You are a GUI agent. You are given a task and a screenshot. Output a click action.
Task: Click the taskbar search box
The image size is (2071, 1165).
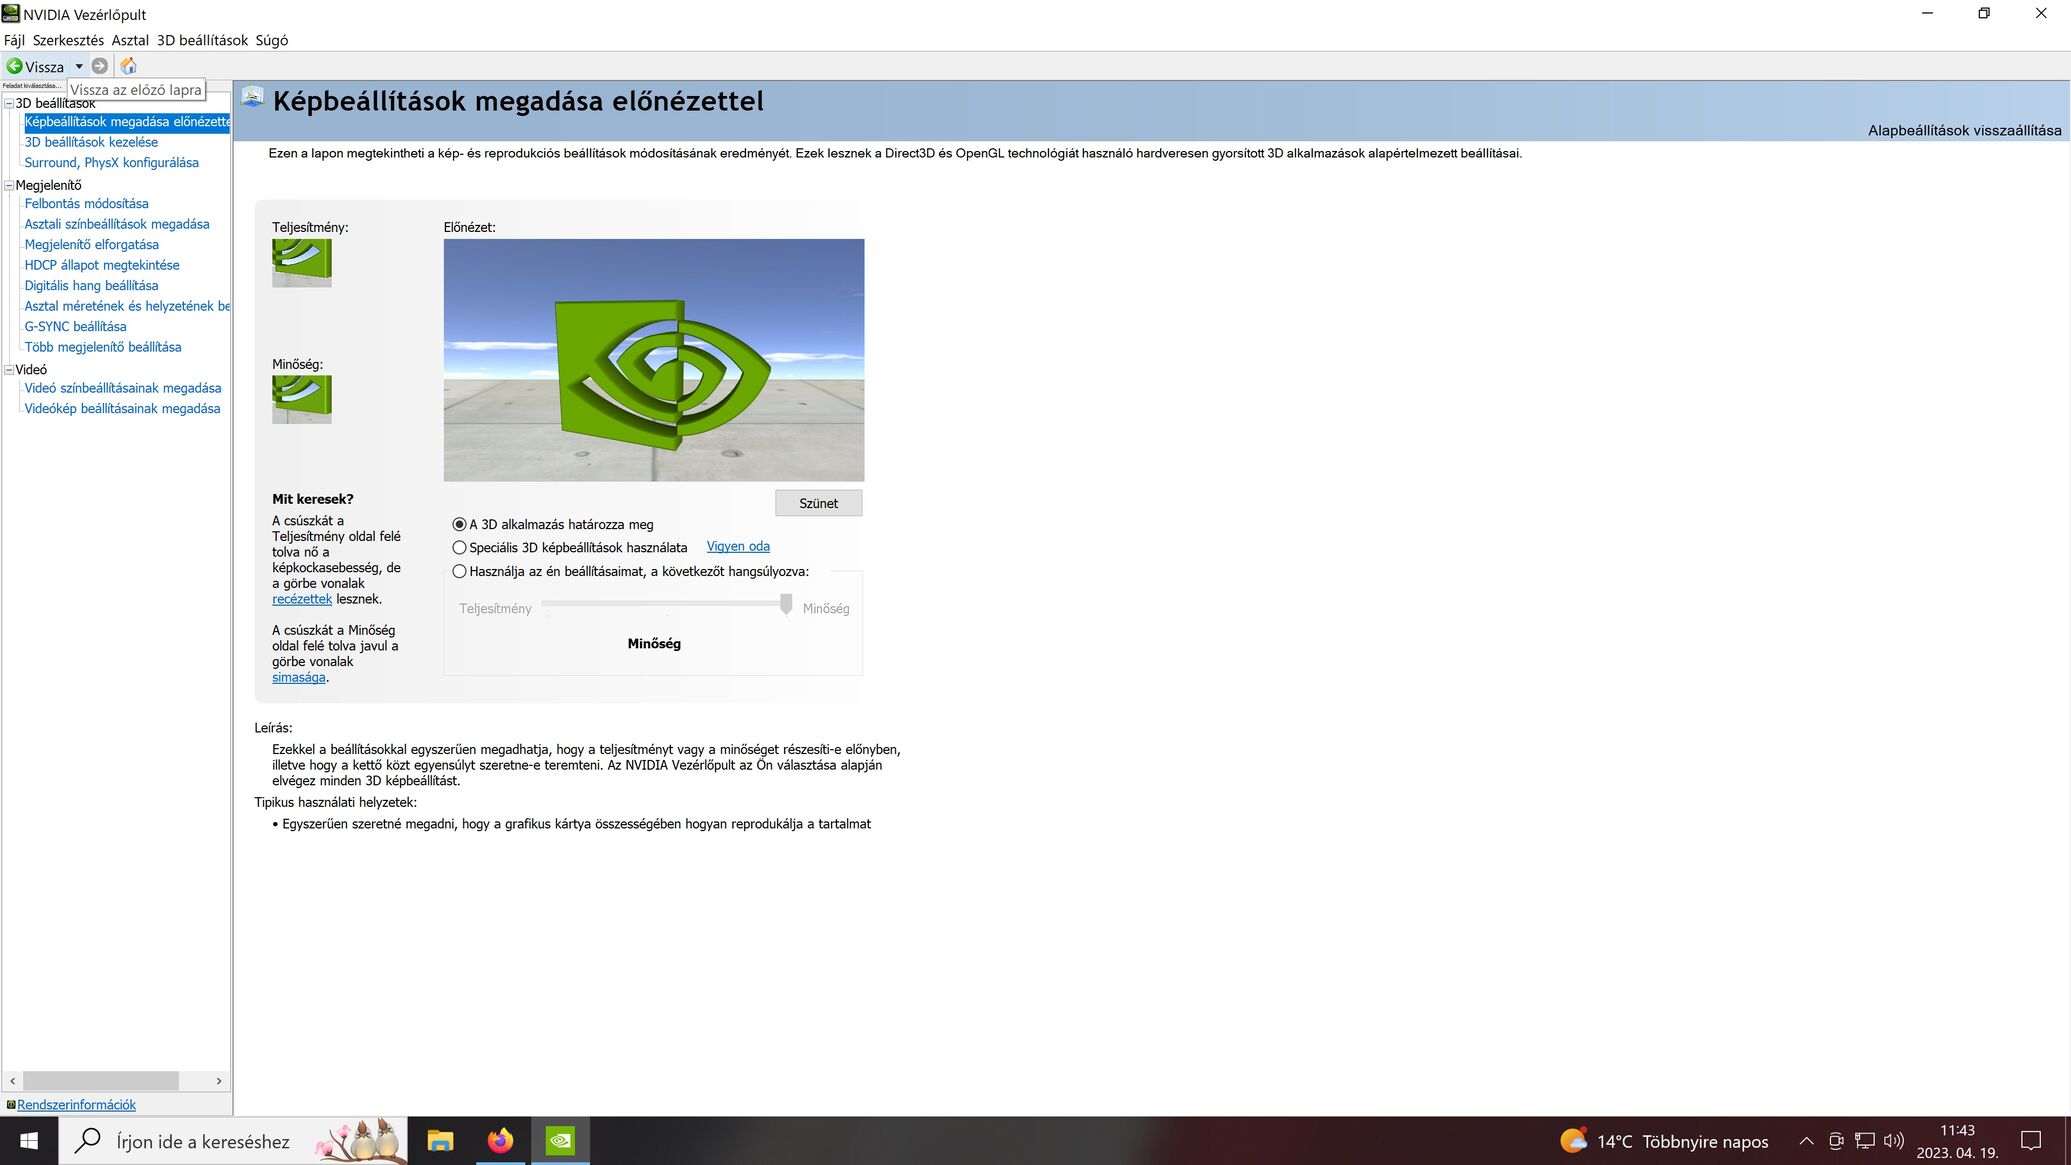tap(233, 1141)
